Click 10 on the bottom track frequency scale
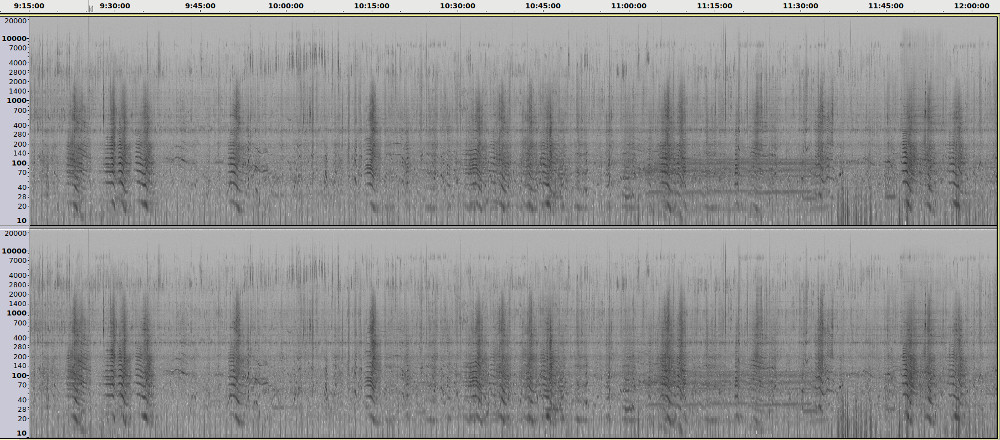 [x=21, y=434]
